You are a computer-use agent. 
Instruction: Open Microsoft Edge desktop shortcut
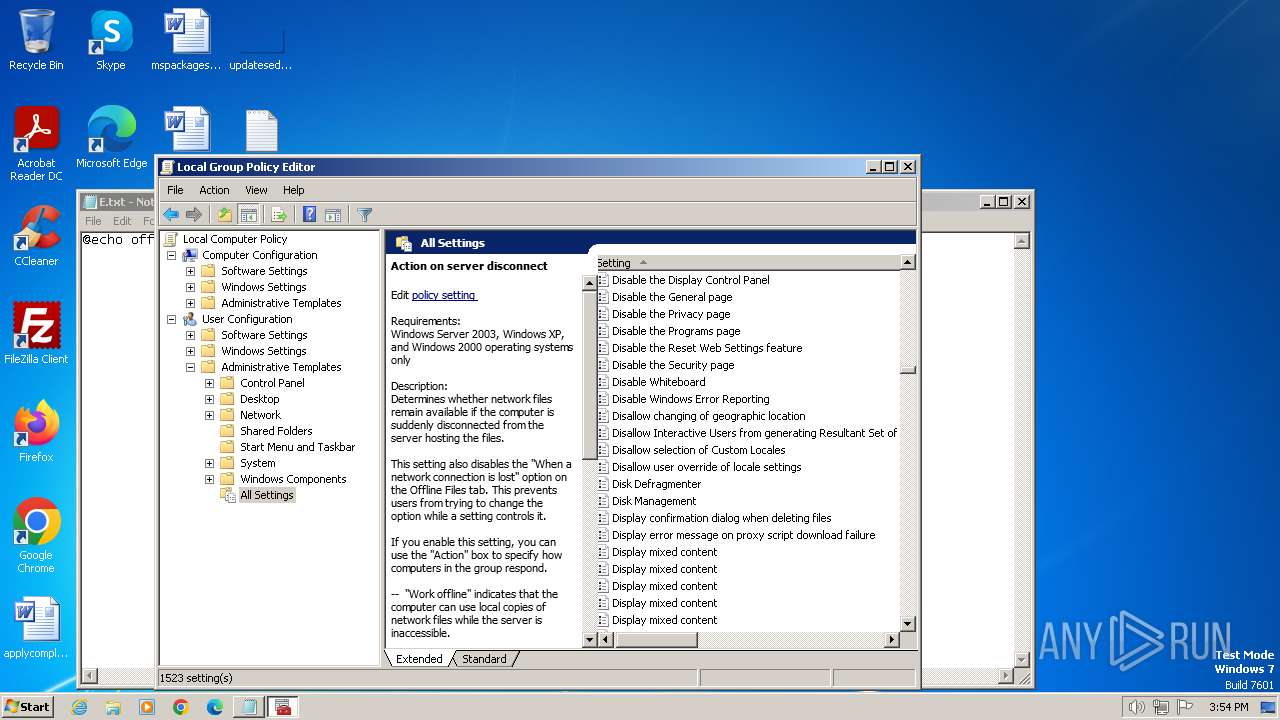point(111,138)
